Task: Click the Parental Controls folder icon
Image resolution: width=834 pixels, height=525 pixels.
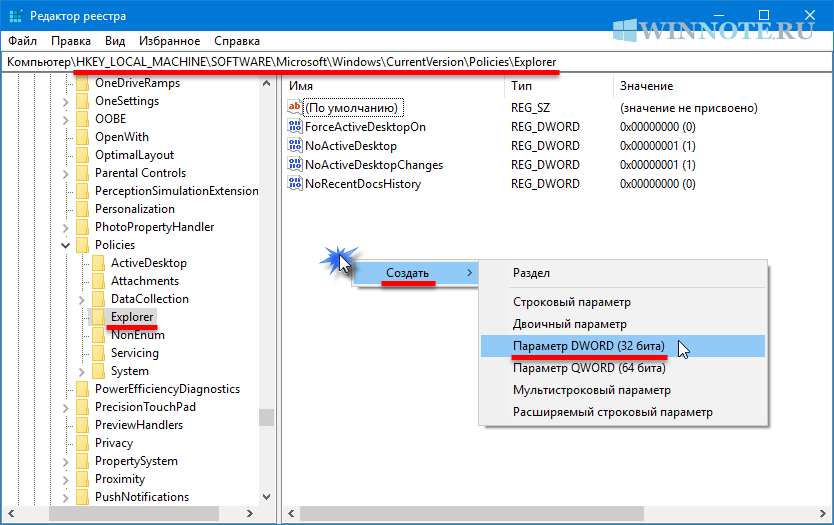Action: coord(82,173)
